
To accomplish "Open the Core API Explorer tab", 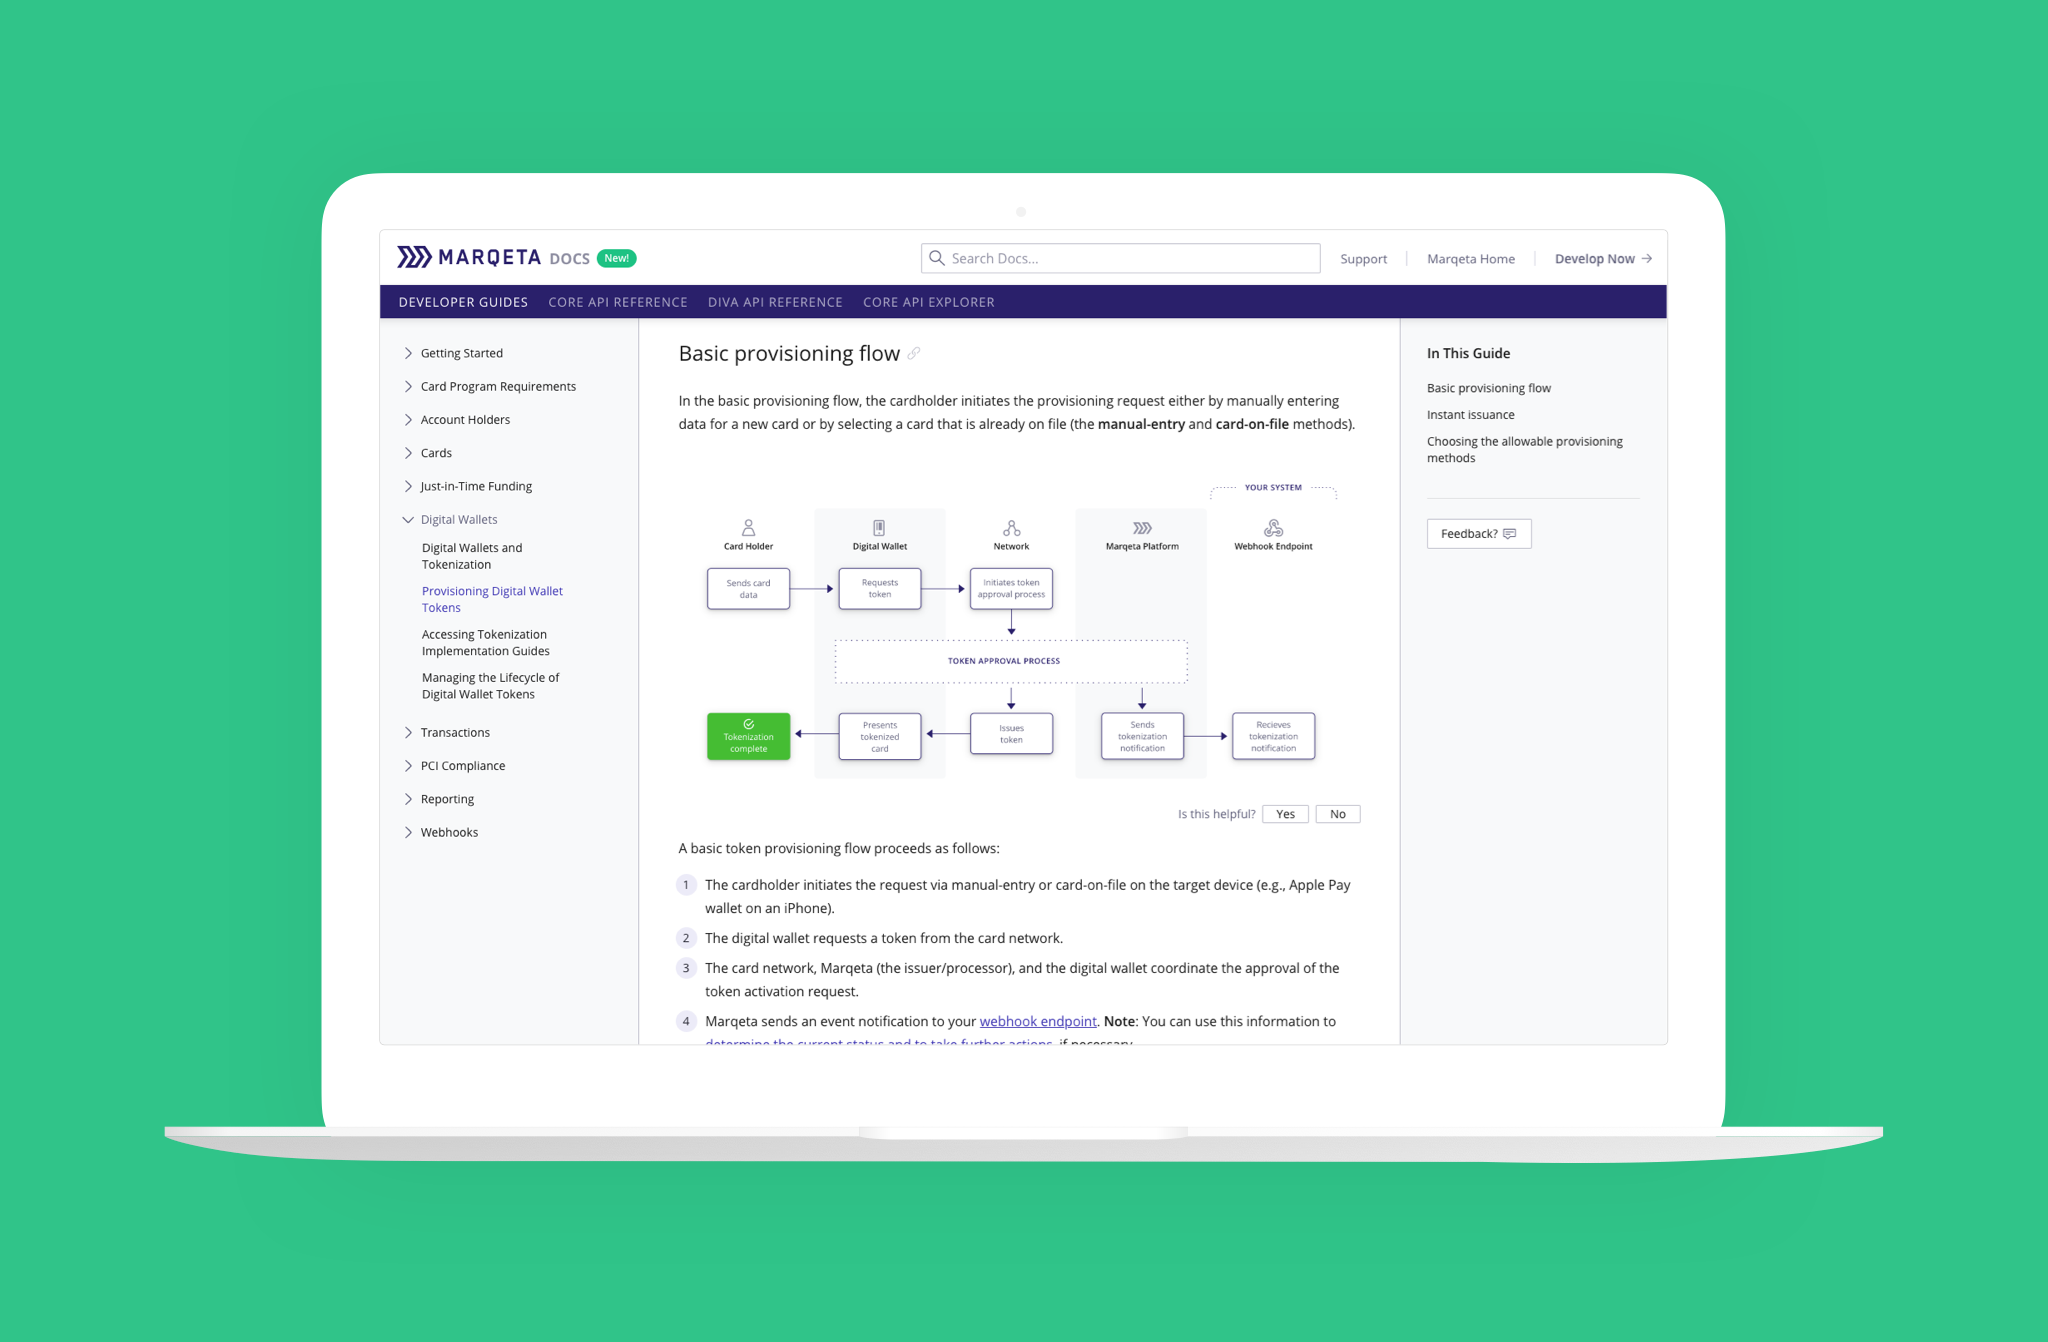I will pyautogui.click(x=929, y=302).
